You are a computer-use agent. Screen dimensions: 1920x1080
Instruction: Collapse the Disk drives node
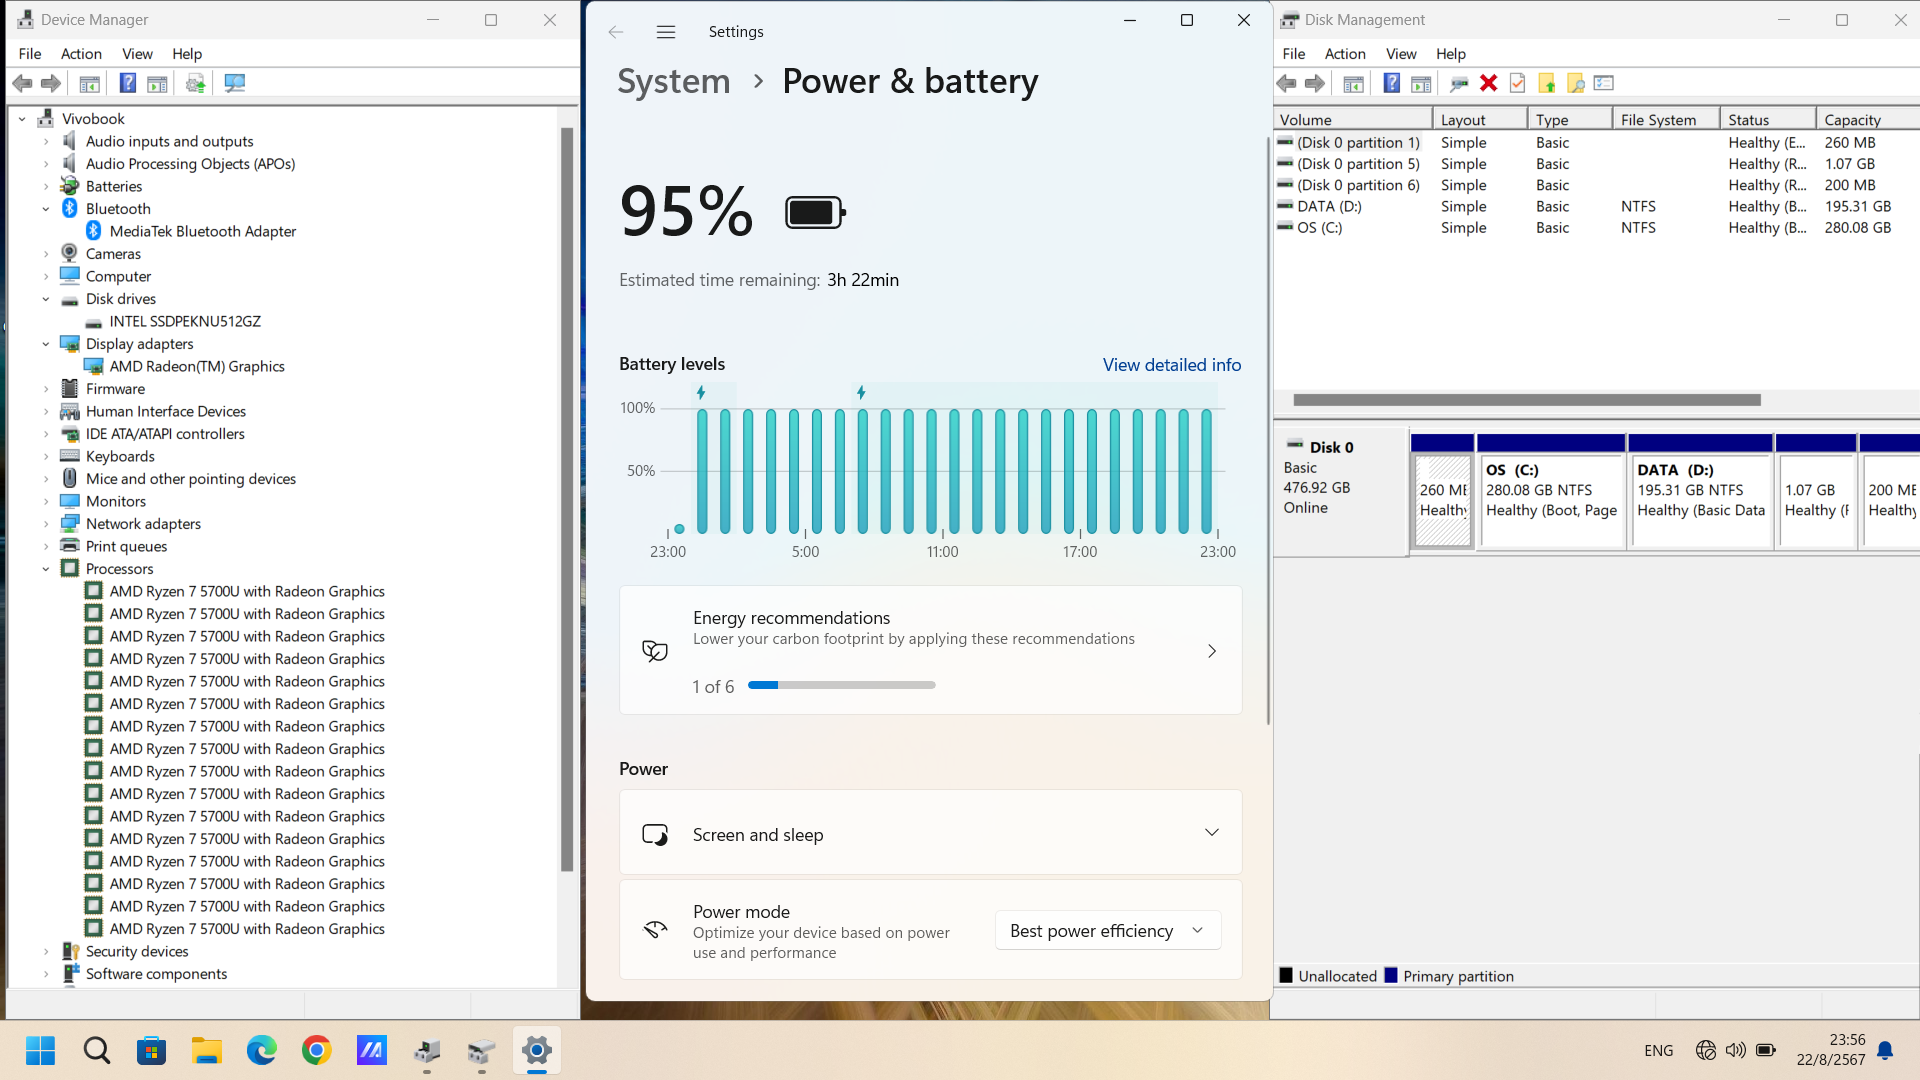tap(46, 299)
